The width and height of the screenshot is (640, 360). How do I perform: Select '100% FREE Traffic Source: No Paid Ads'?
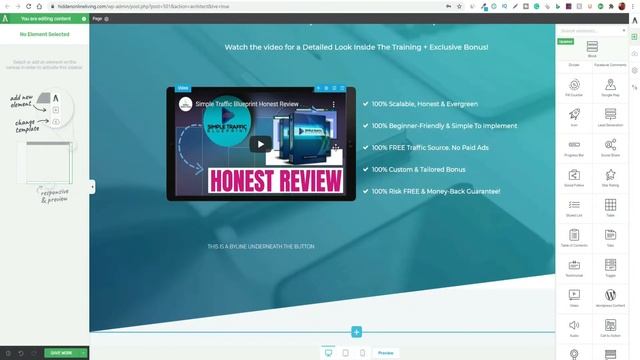[x=430, y=147]
